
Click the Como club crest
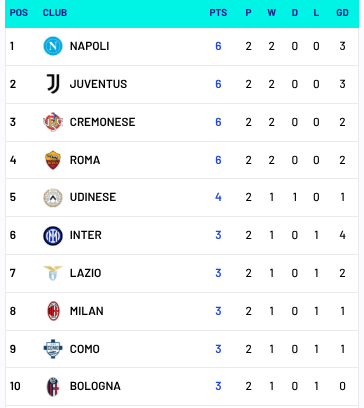point(53,349)
